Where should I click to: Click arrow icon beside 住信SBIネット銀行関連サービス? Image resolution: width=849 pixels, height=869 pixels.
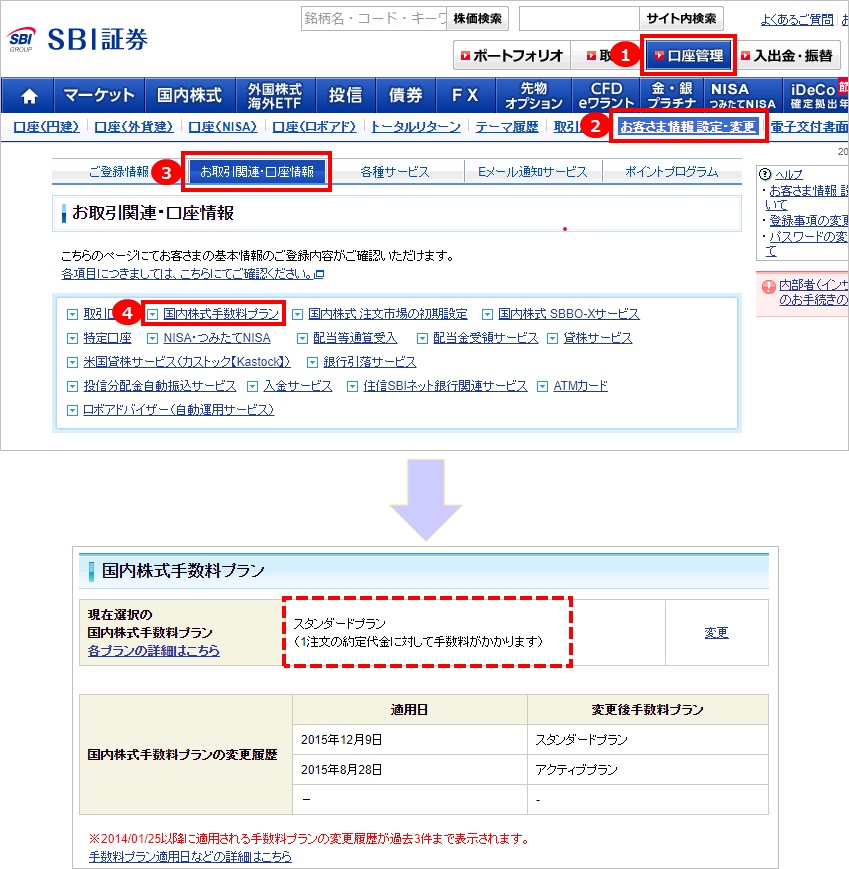click(352, 386)
